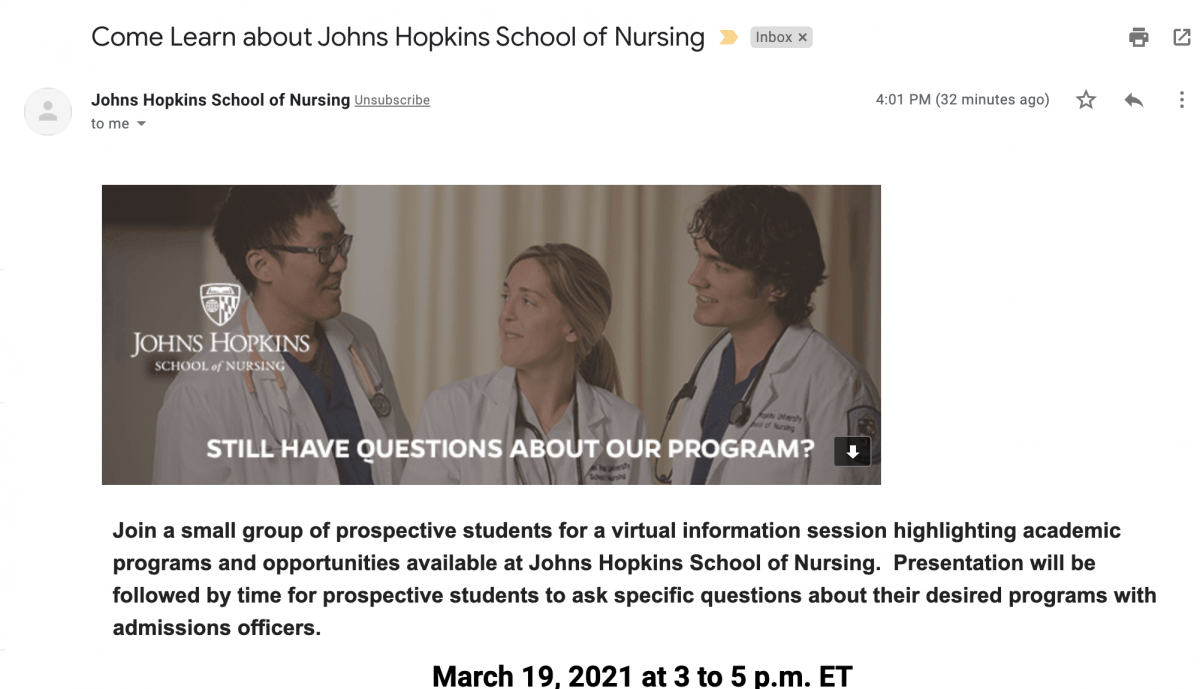The height and width of the screenshot is (689, 1200).
Task: Click the paragraph starting 'Join a small group'
Action: tap(634, 580)
